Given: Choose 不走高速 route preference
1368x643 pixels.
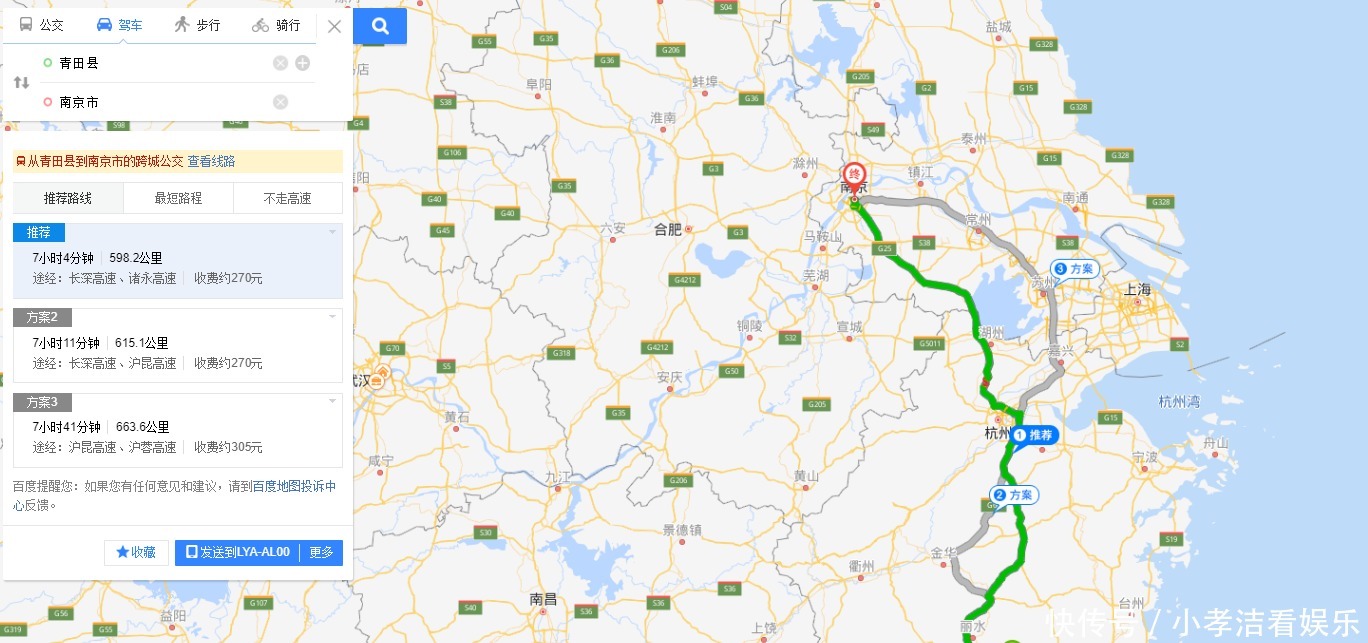Looking at the screenshot, I should click(288, 198).
